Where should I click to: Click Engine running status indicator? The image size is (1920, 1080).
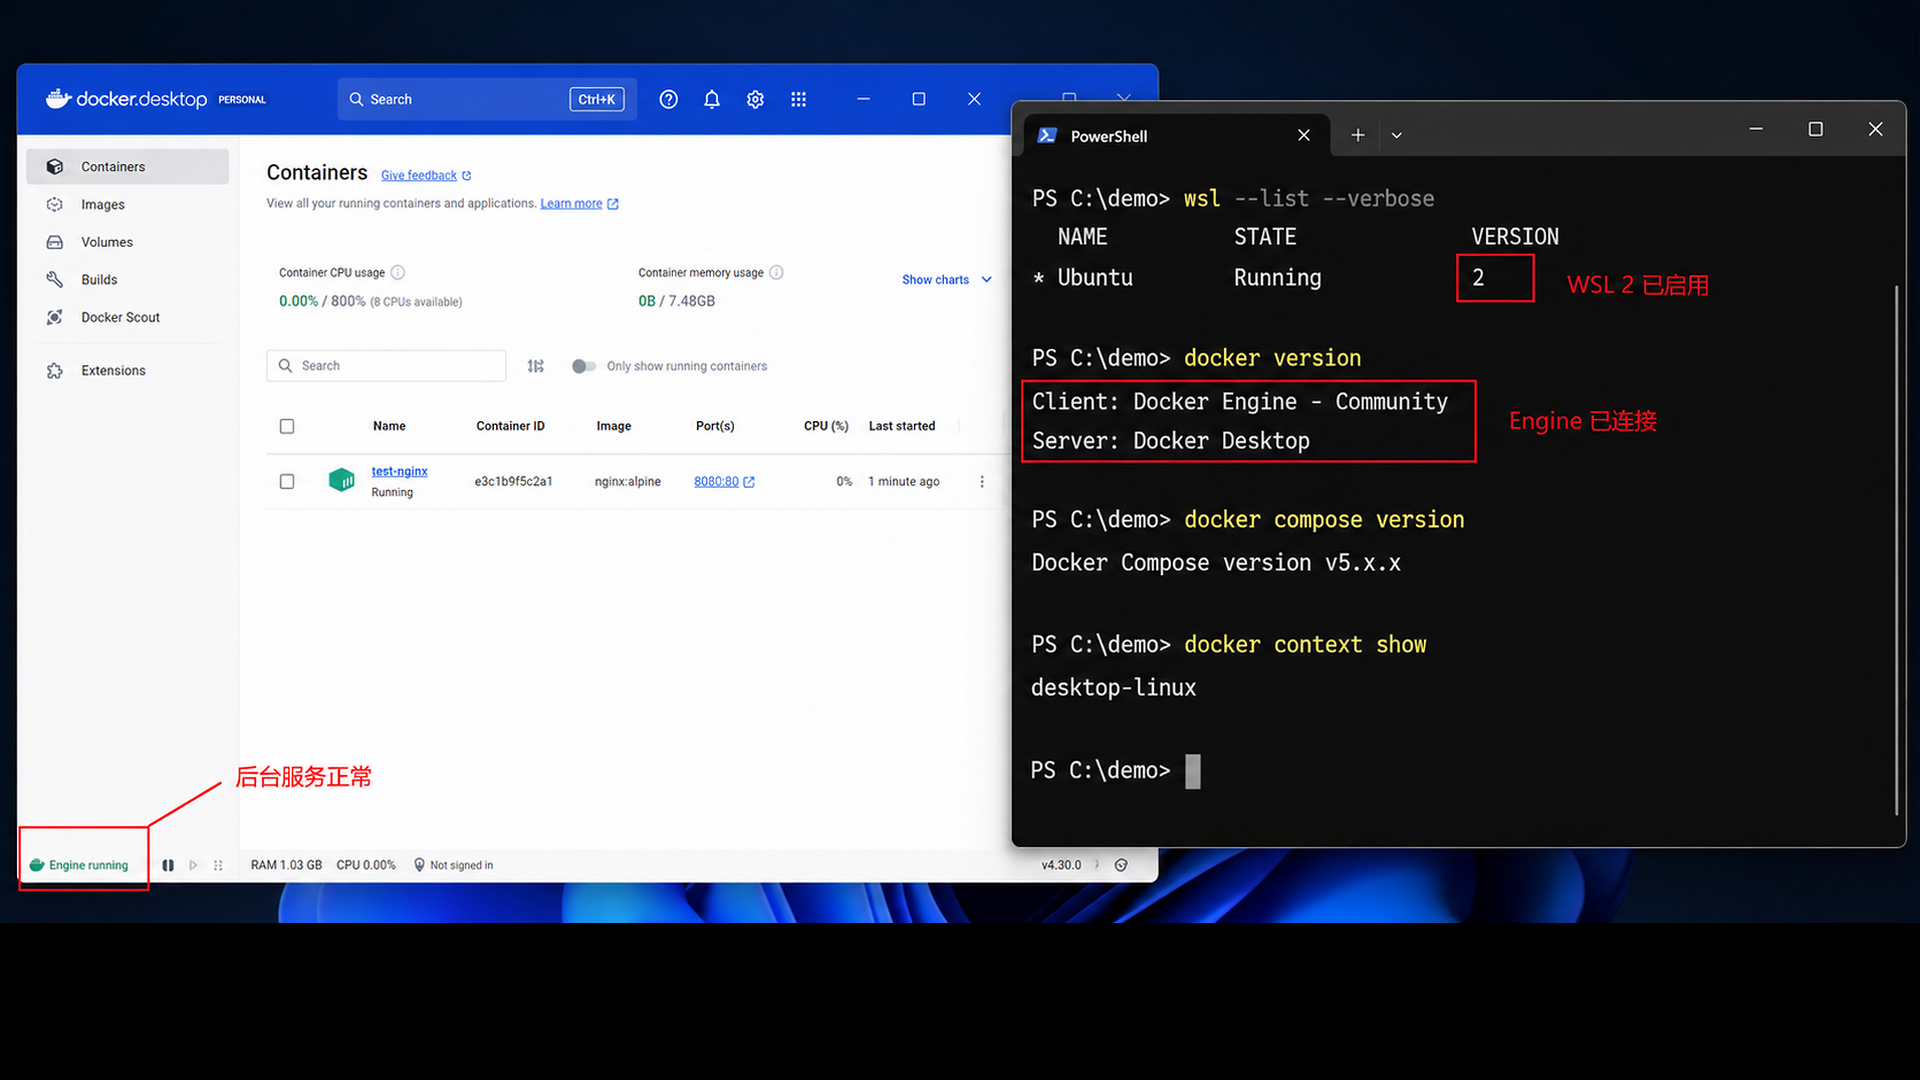coord(79,865)
